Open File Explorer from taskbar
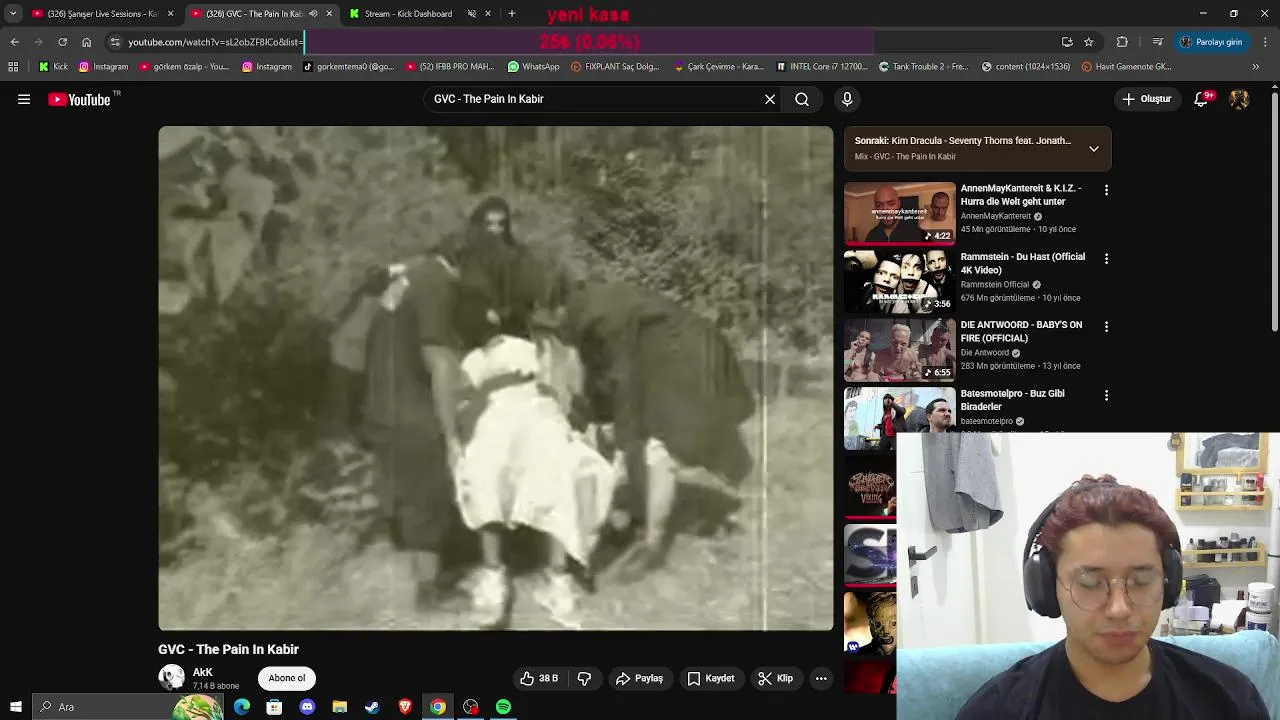This screenshot has height=720, width=1280. tap(340, 707)
